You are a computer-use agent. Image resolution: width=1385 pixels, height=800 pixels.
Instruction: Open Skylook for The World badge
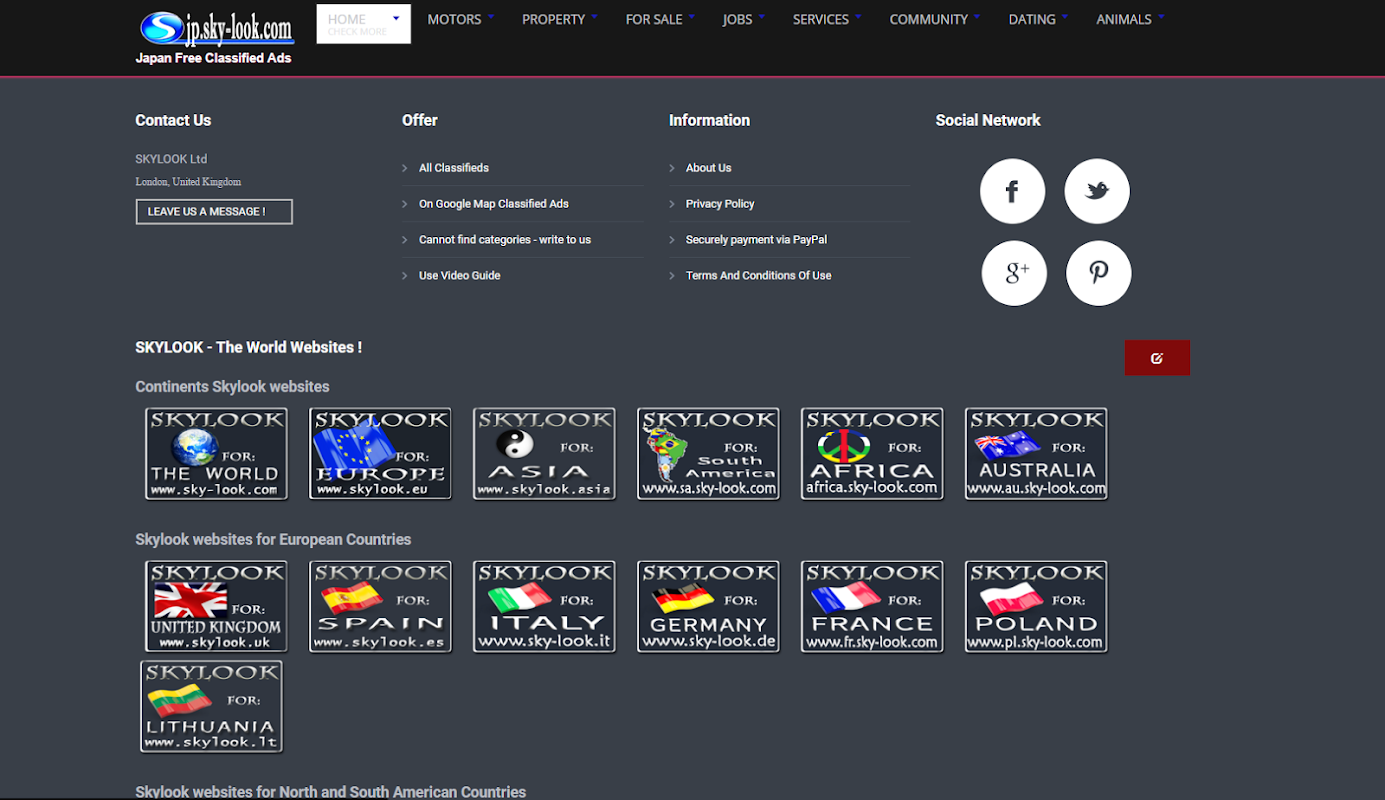216,453
